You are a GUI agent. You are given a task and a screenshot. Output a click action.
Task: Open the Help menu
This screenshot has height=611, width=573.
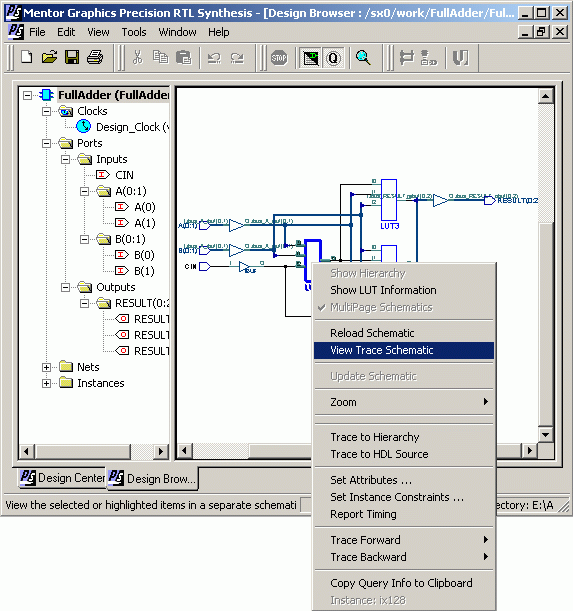point(219,32)
